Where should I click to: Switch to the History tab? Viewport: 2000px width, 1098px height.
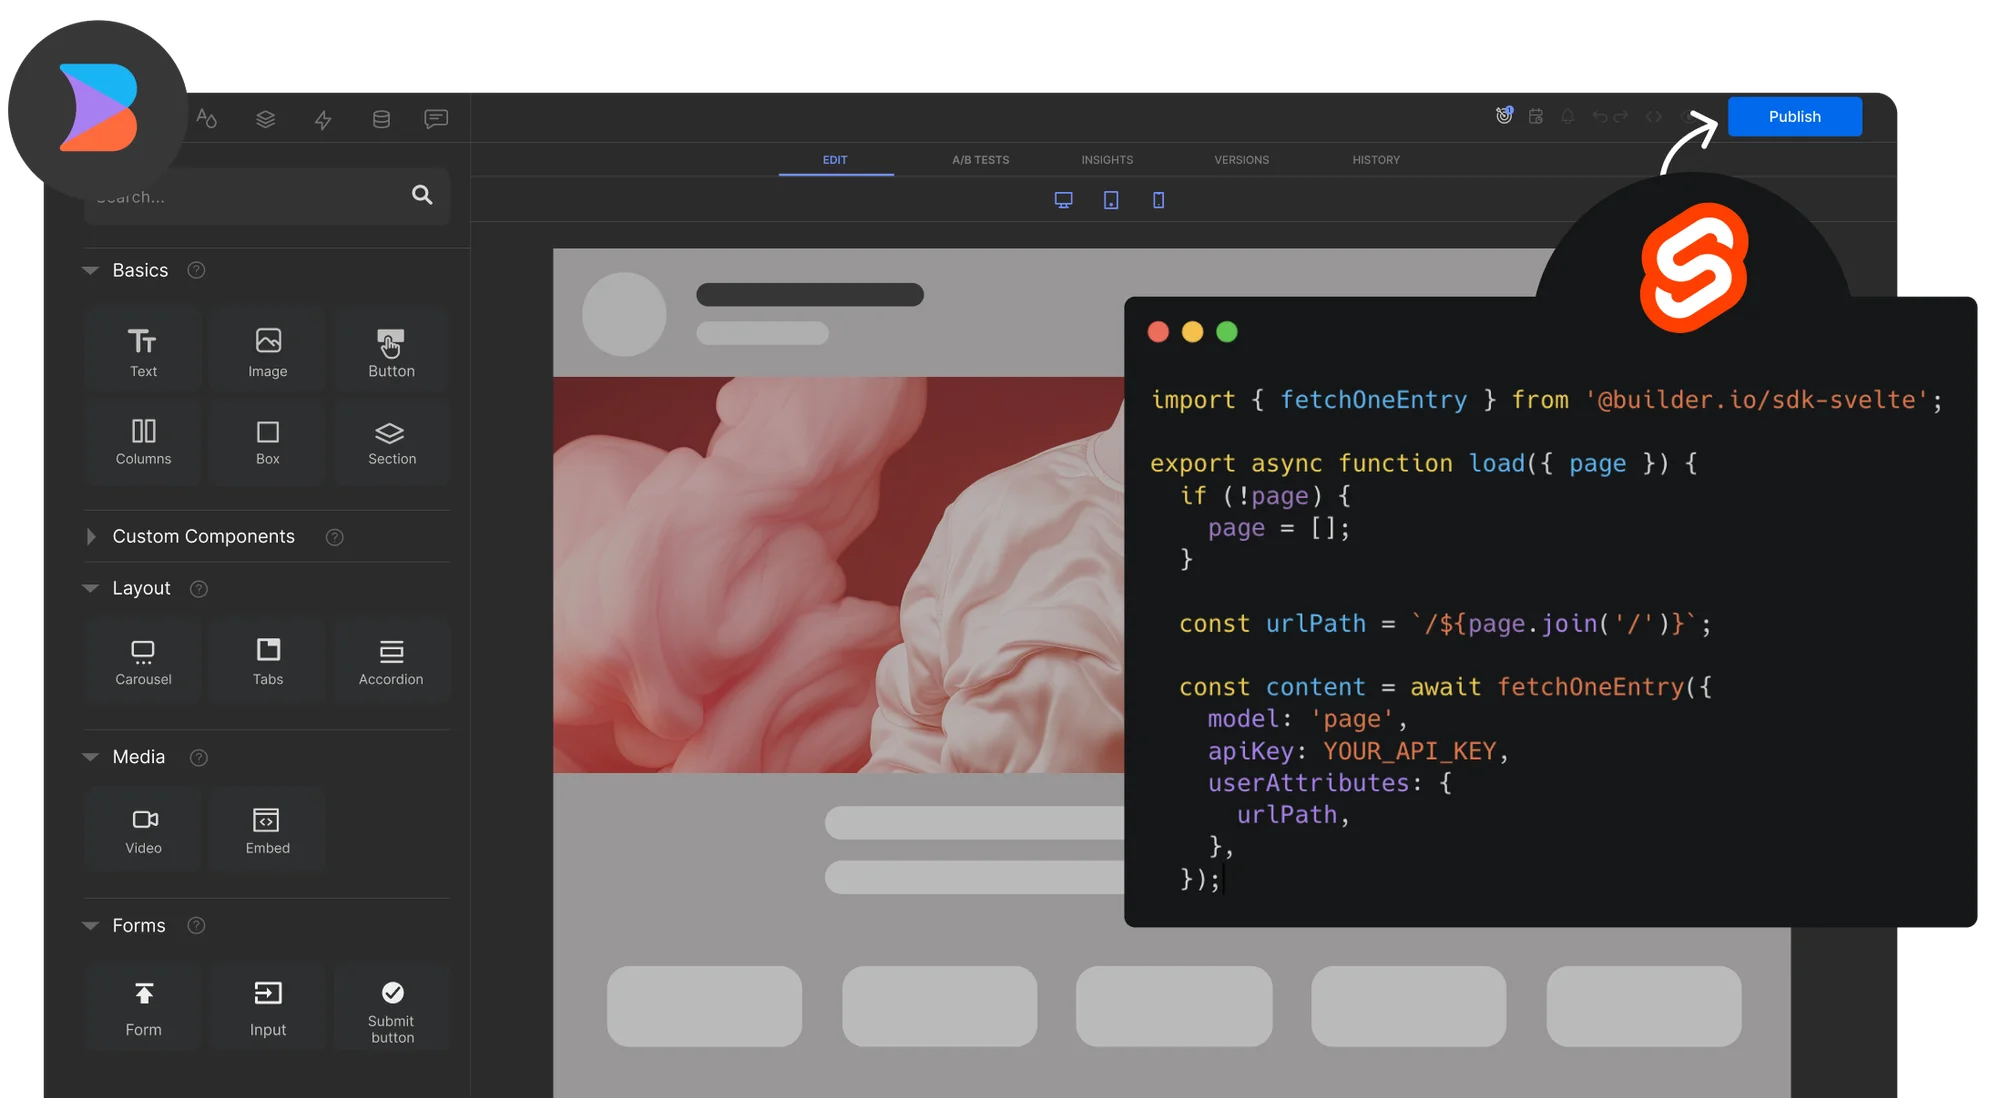pos(1375,160)
